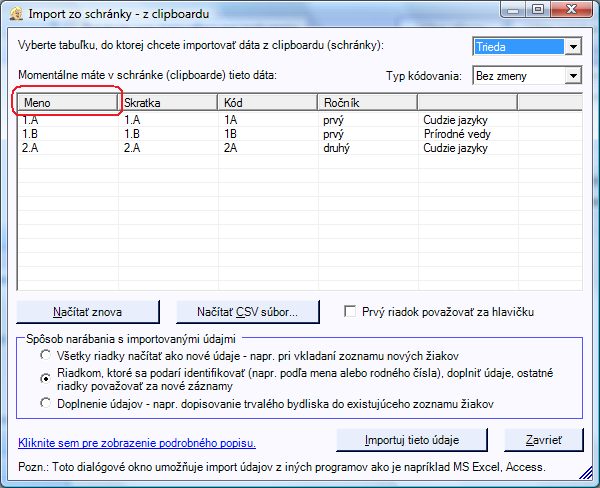Select the Riadkom, ktoré sa podarí identifikovať option
The height and width of the screenshot is (488, 600).
46,379
